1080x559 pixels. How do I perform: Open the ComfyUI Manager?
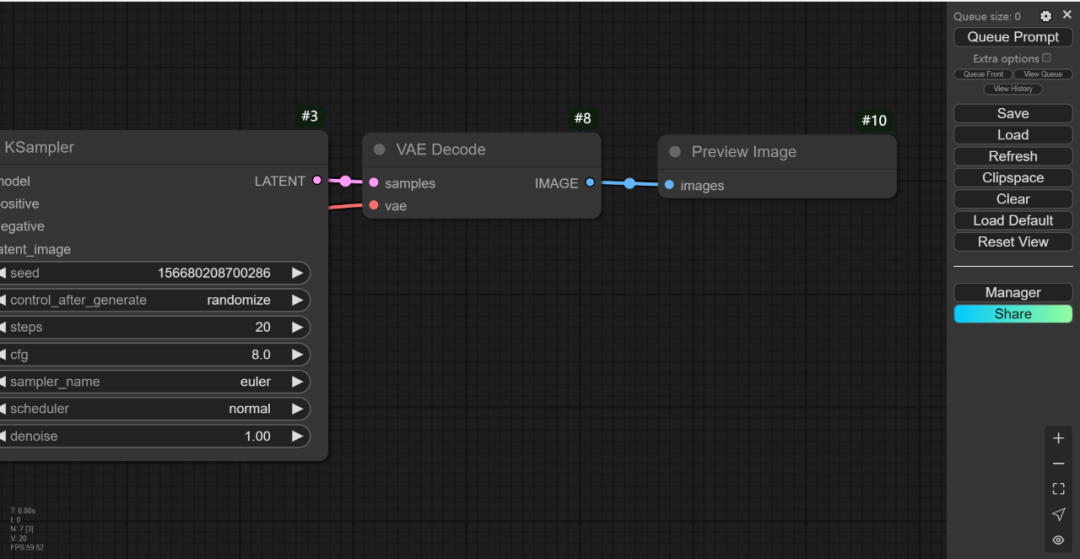pyautogui.click(x=1012, y=293)
